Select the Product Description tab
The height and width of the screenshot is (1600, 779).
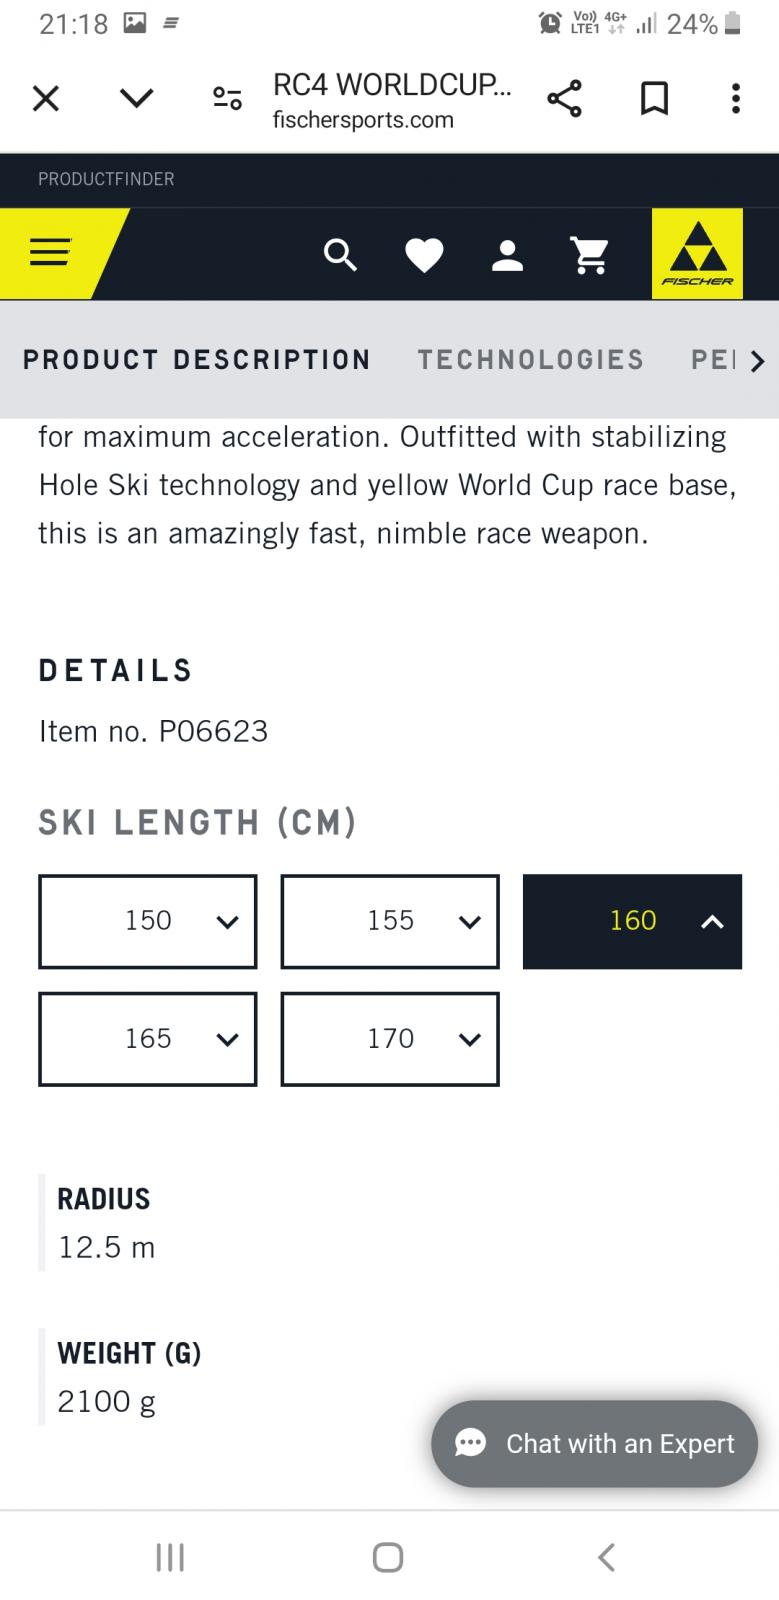(x=197, y=360)
